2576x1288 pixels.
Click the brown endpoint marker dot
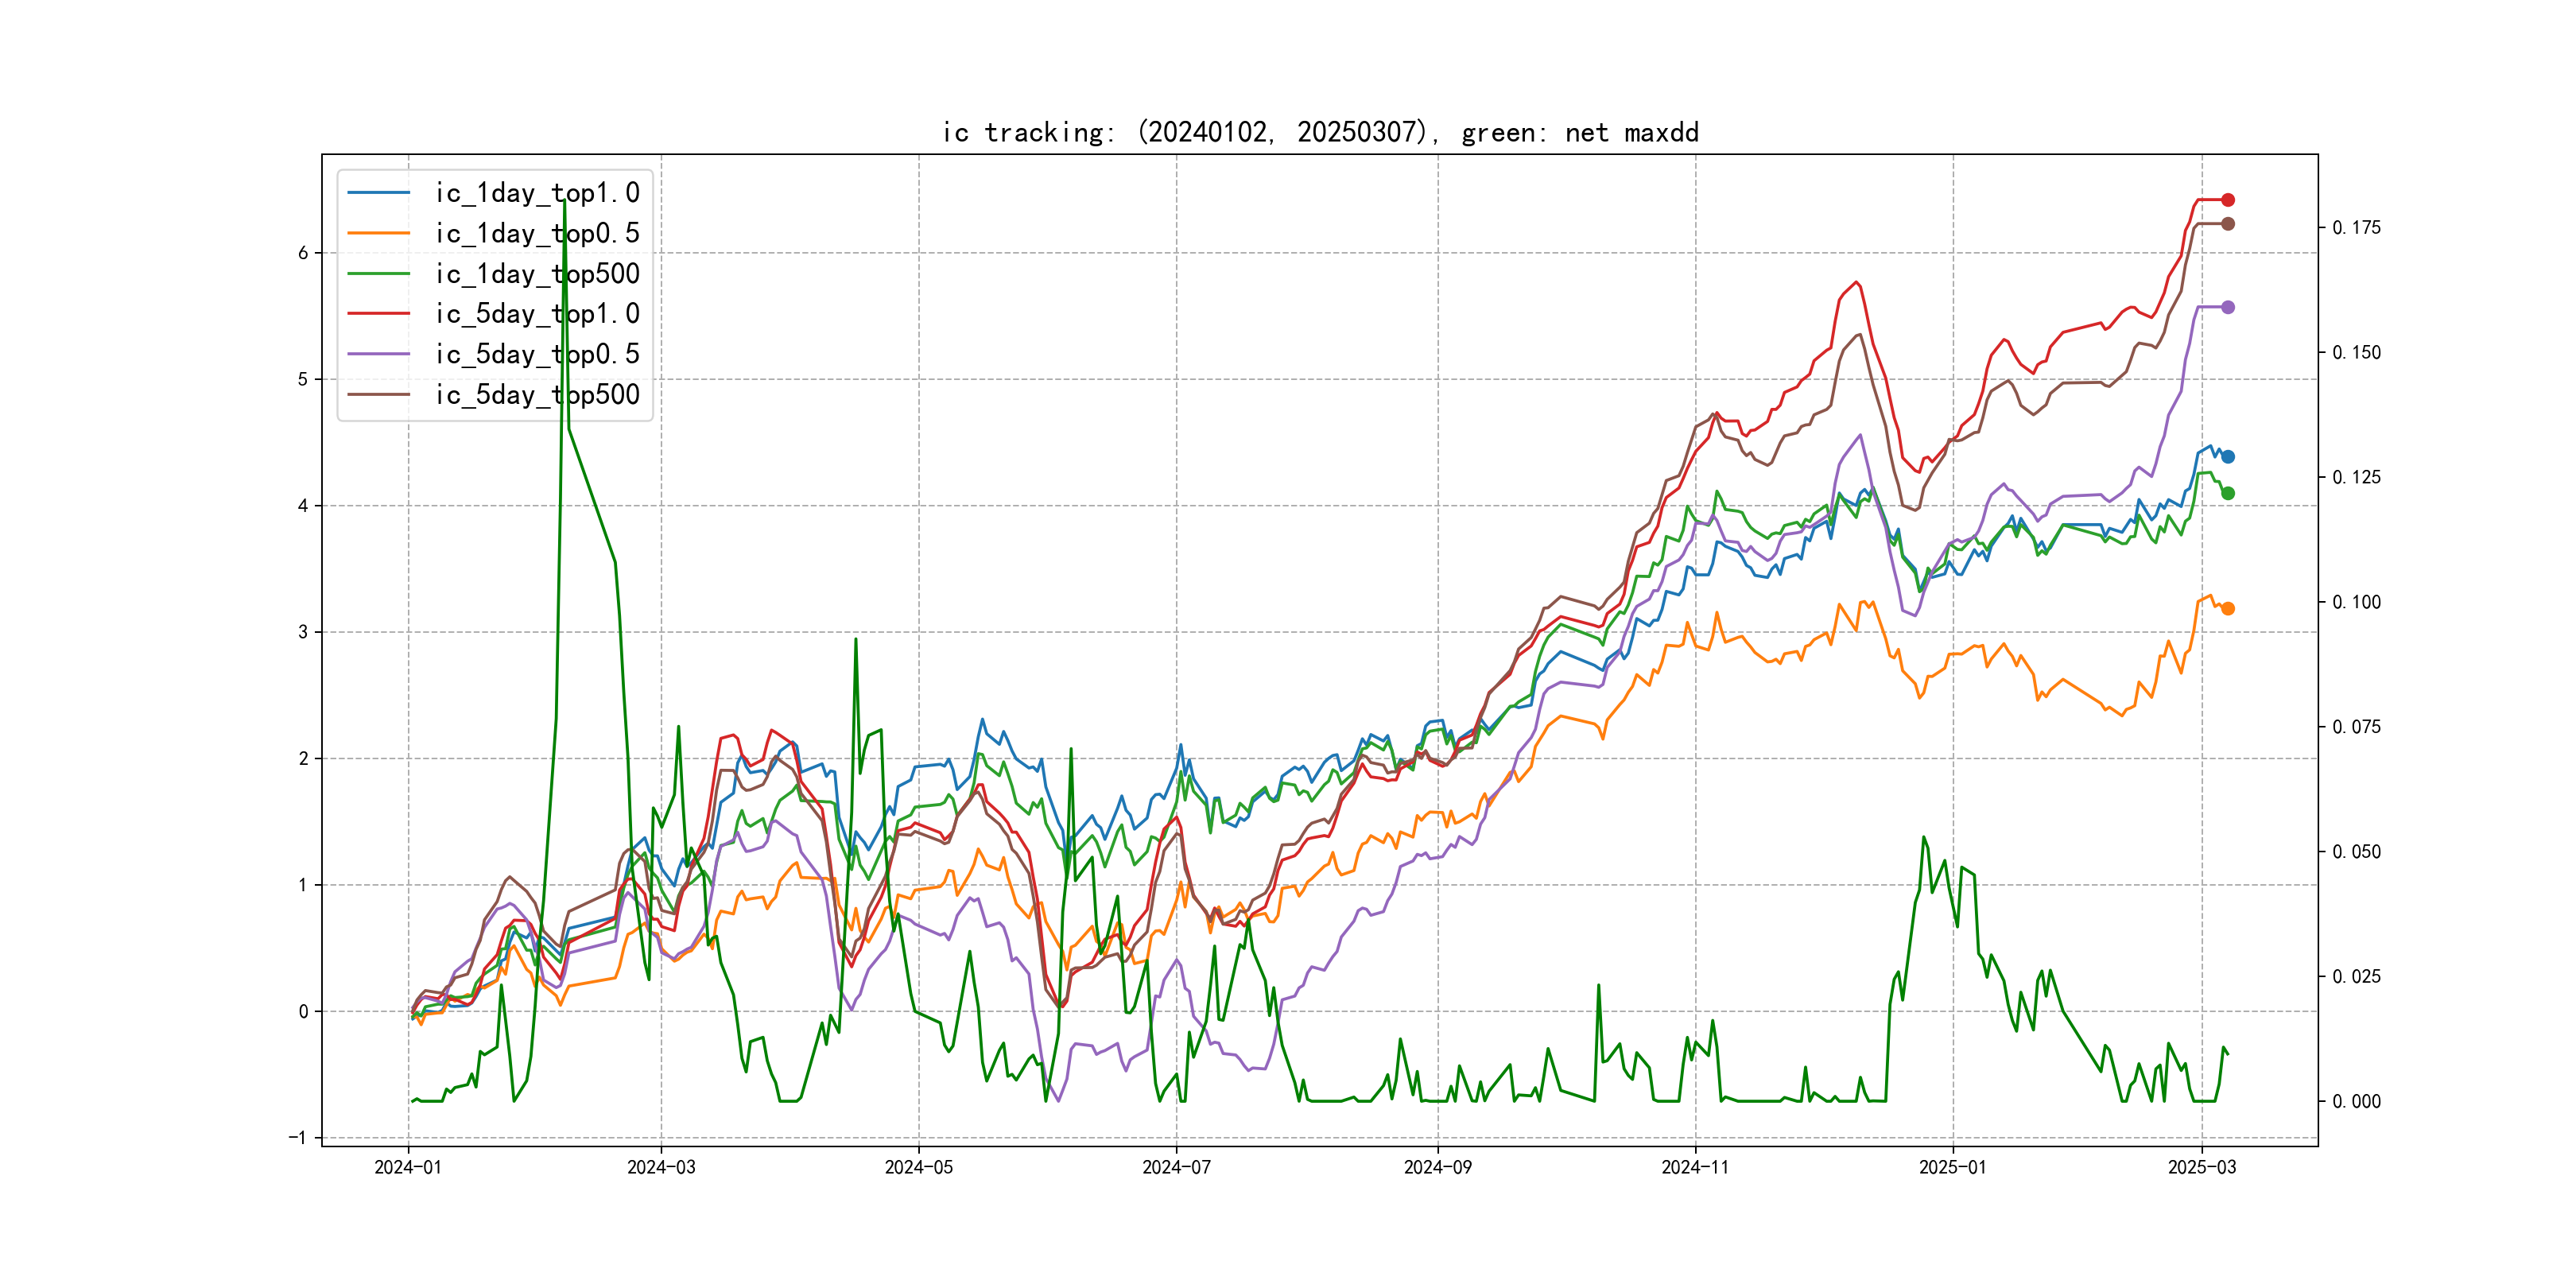point(2228,224)
